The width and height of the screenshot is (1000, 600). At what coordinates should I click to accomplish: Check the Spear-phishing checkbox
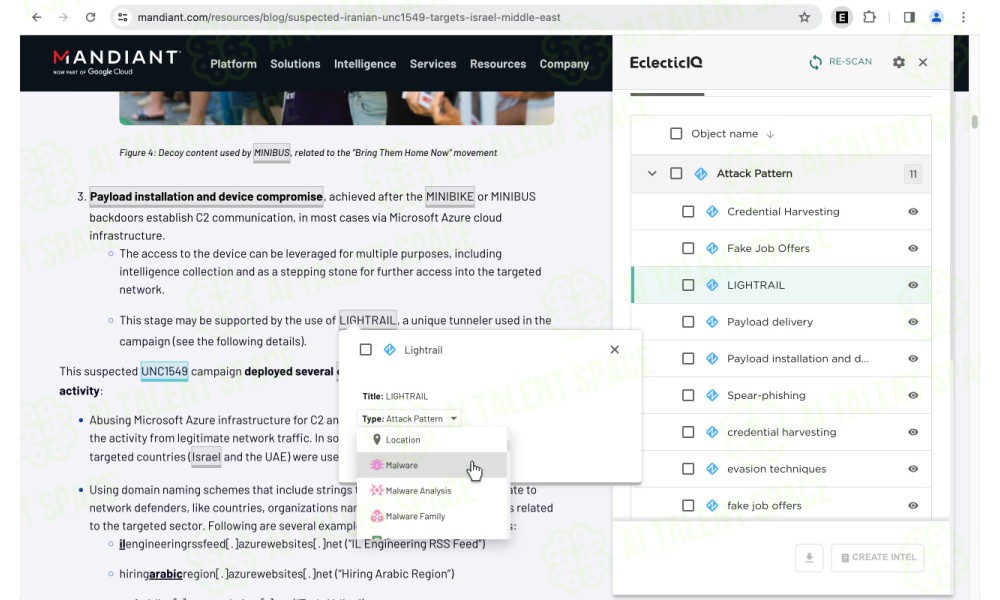click(x=688, y=395)
